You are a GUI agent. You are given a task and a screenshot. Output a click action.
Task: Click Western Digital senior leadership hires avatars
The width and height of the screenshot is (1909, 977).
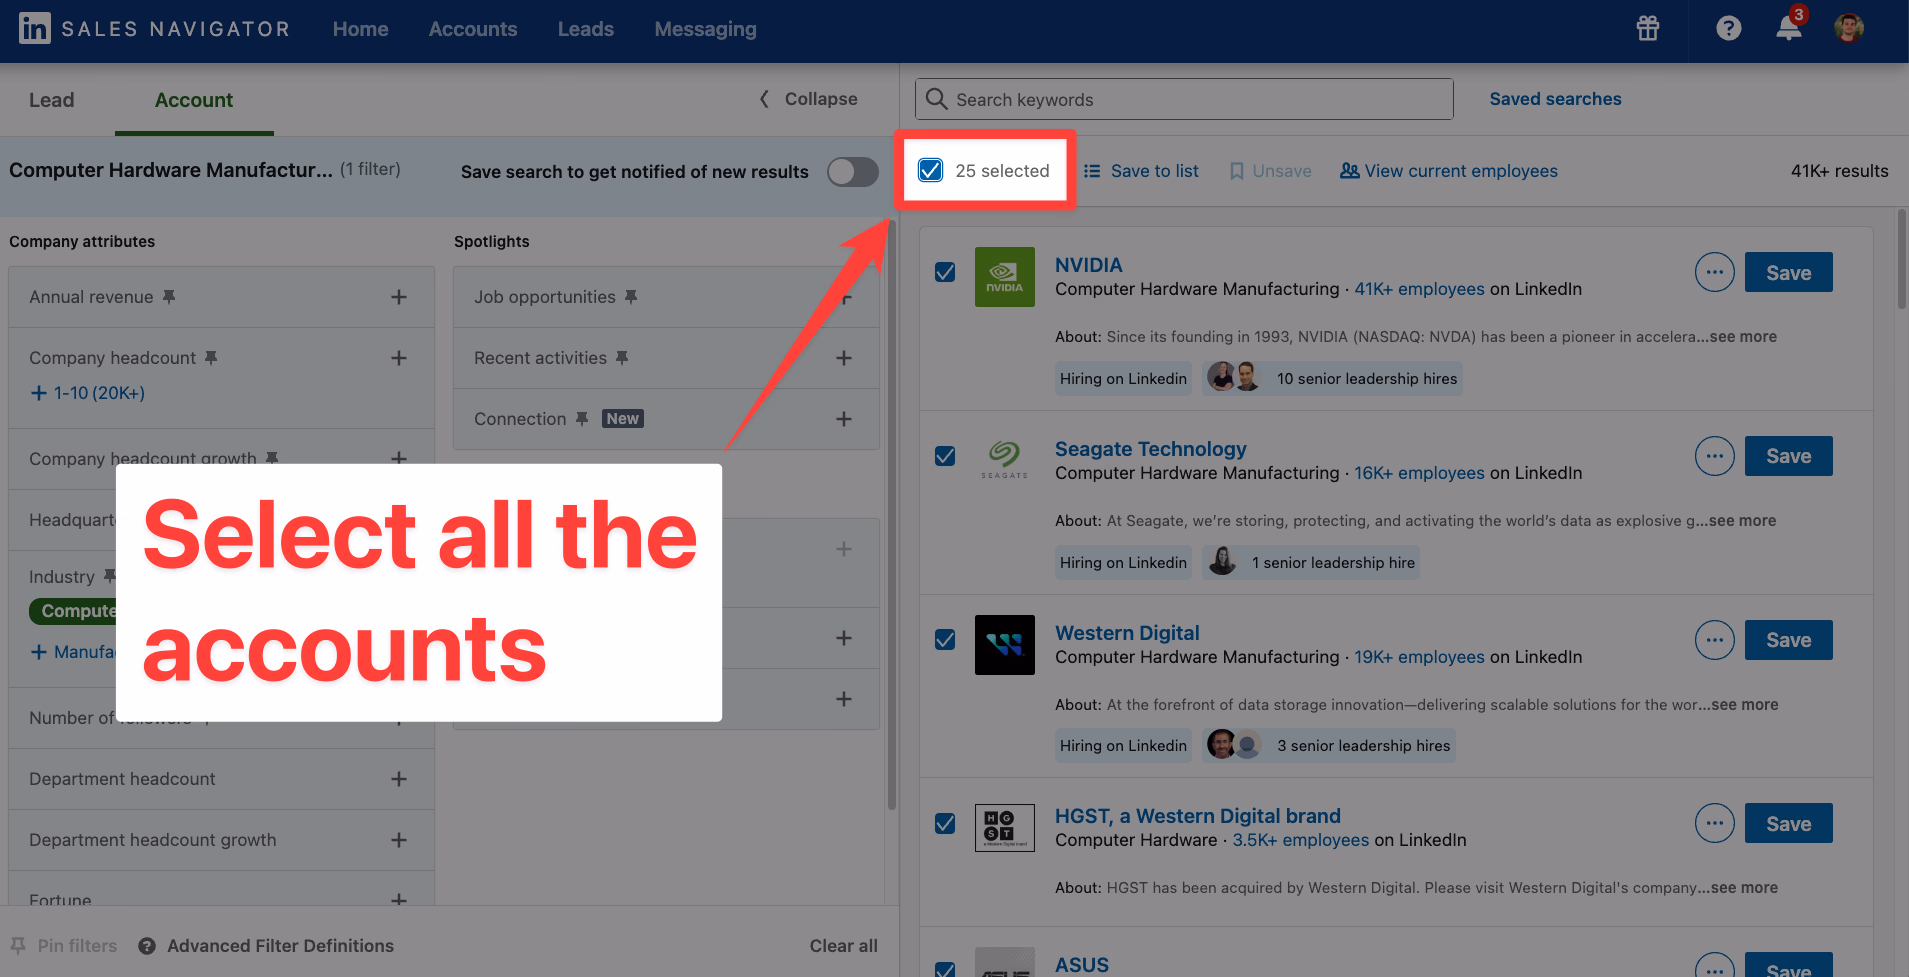click(x=1233, y=745)
